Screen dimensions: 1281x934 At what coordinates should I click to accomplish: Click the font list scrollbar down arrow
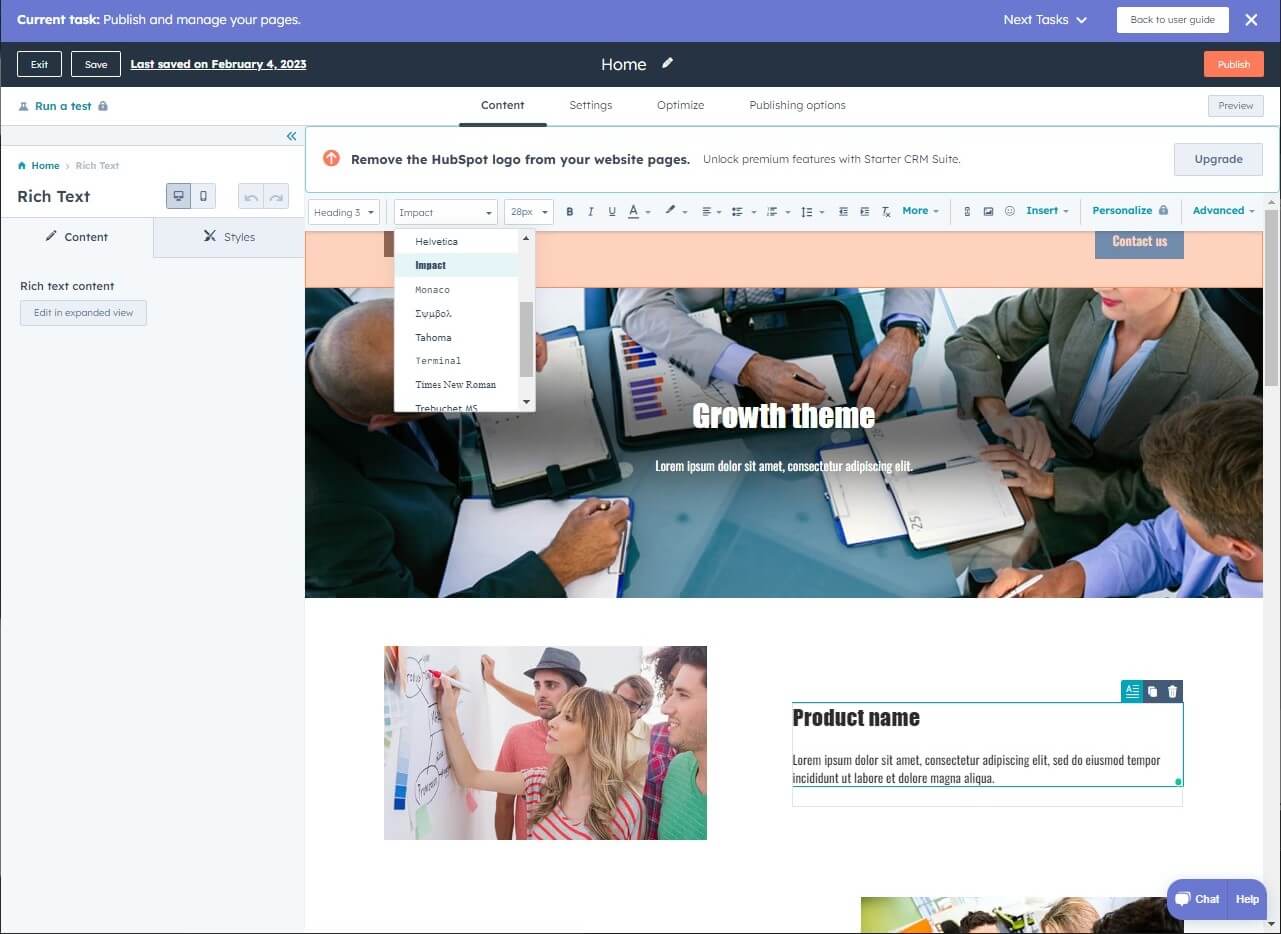[527, 402]
